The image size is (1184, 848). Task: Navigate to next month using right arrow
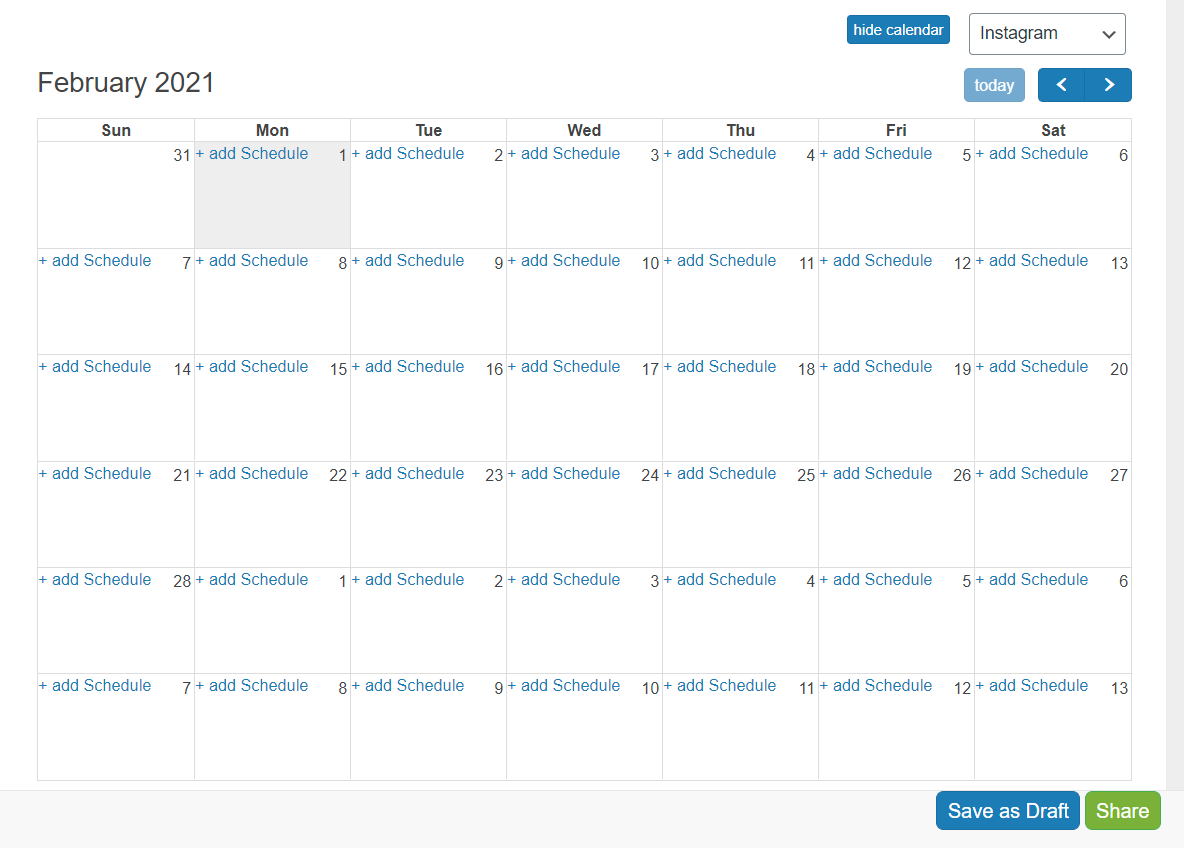point(1109,85)
